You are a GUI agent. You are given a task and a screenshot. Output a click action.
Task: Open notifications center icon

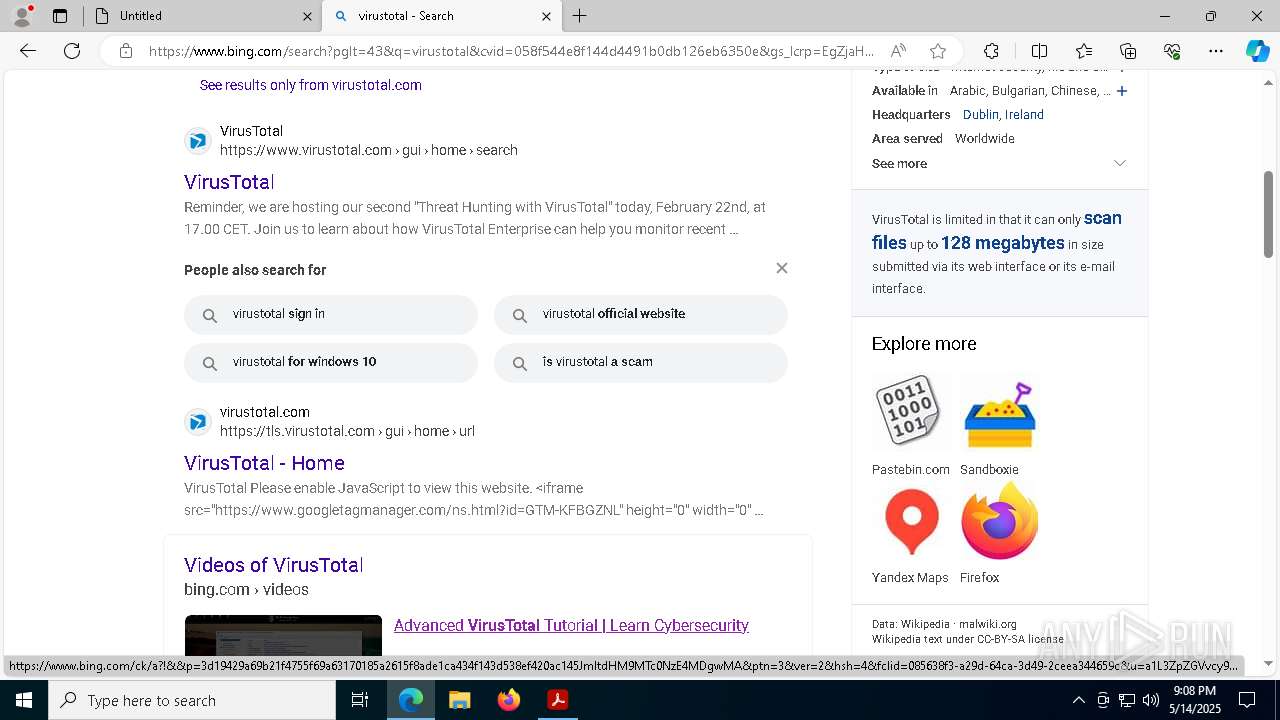pos(1247,700)
